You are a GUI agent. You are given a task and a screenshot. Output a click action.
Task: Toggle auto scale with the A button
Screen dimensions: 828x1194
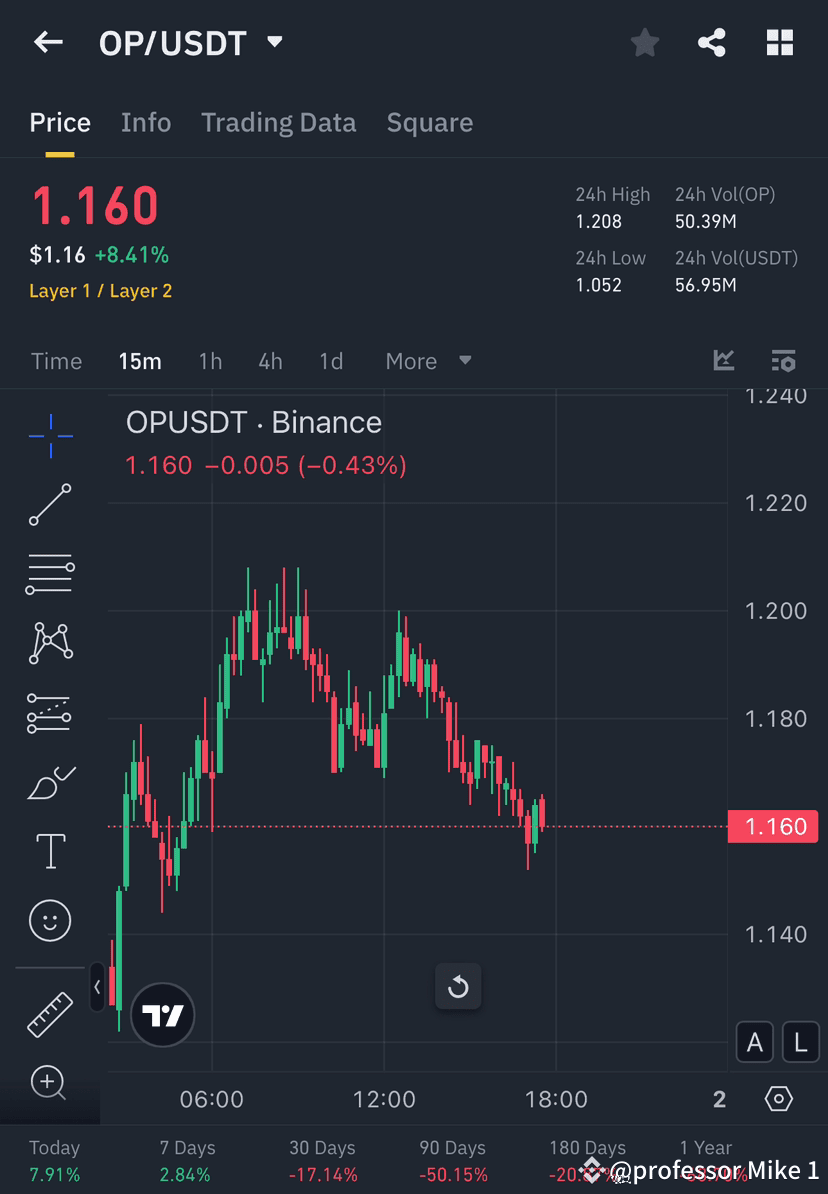tap(755, 1042)
